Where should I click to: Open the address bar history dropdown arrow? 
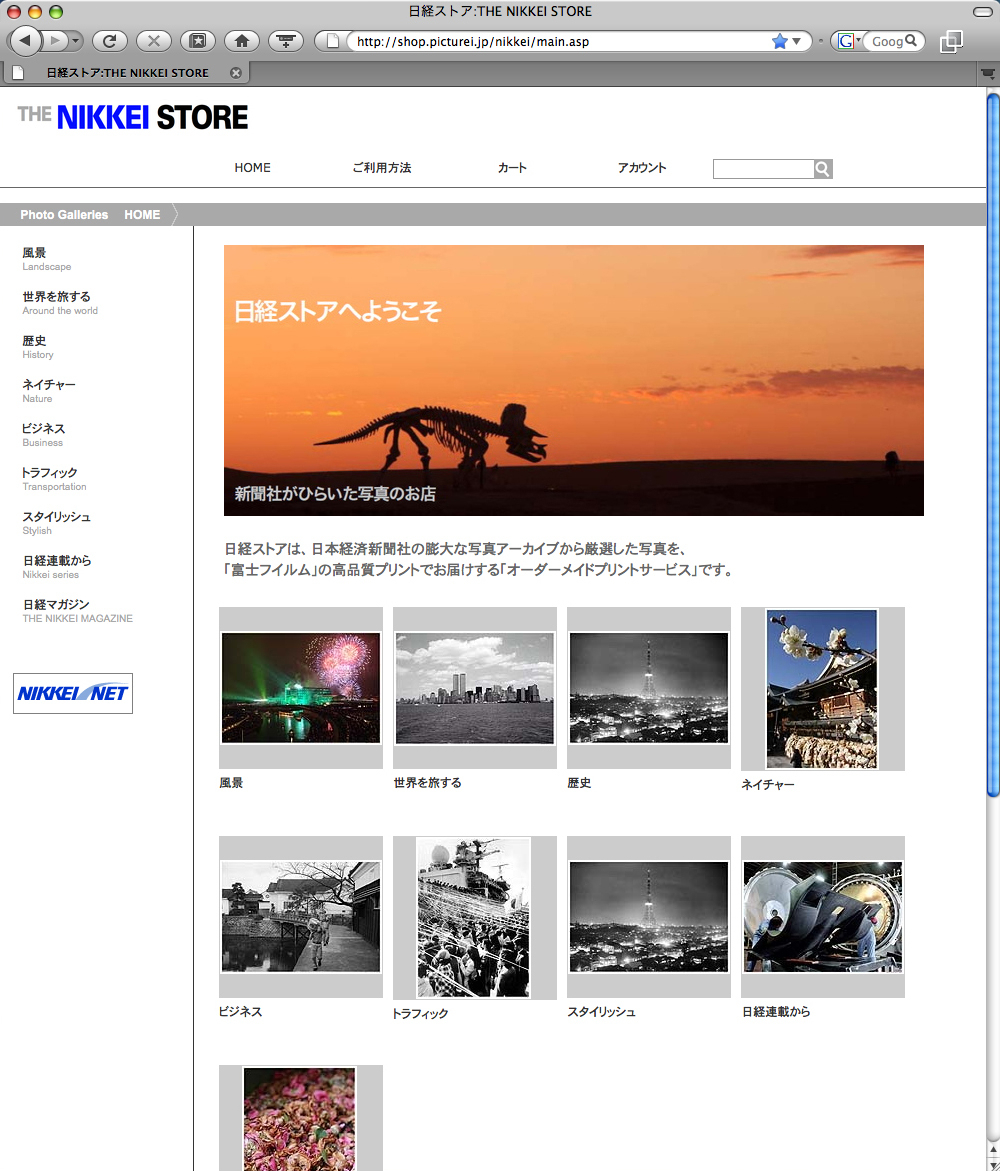797,41
